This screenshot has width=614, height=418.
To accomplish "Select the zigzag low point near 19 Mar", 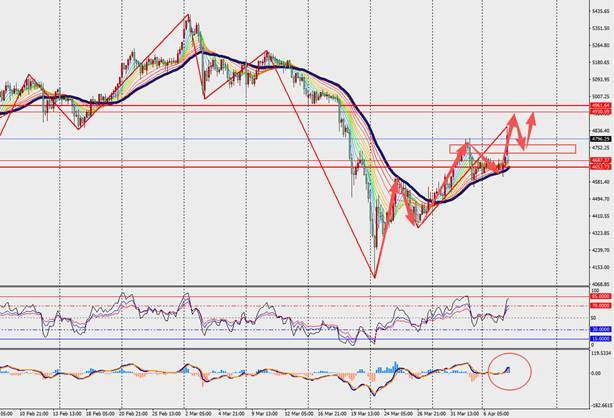I will tap(374, 277).
